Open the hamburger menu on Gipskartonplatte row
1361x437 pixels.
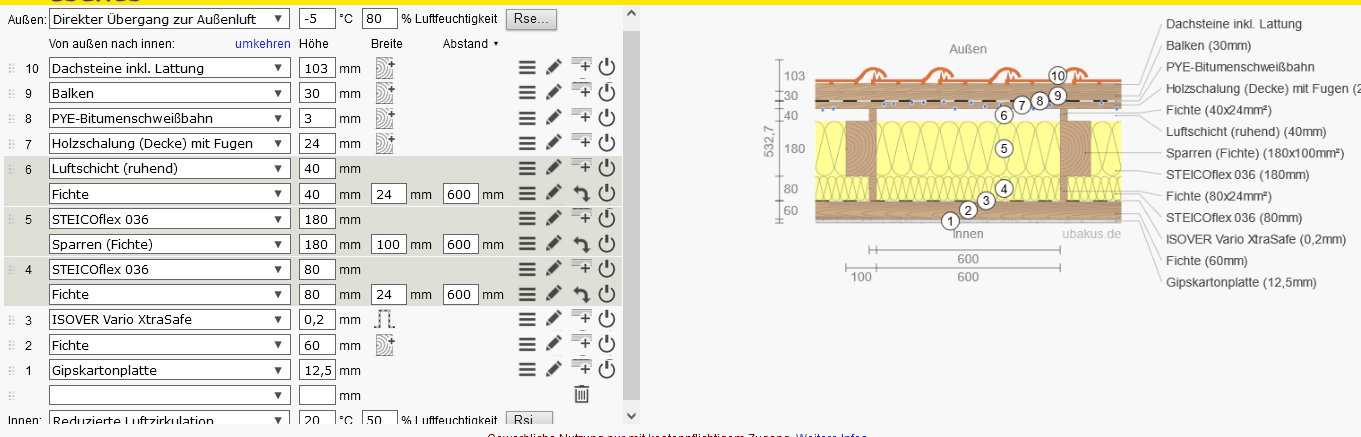(527, 370)
